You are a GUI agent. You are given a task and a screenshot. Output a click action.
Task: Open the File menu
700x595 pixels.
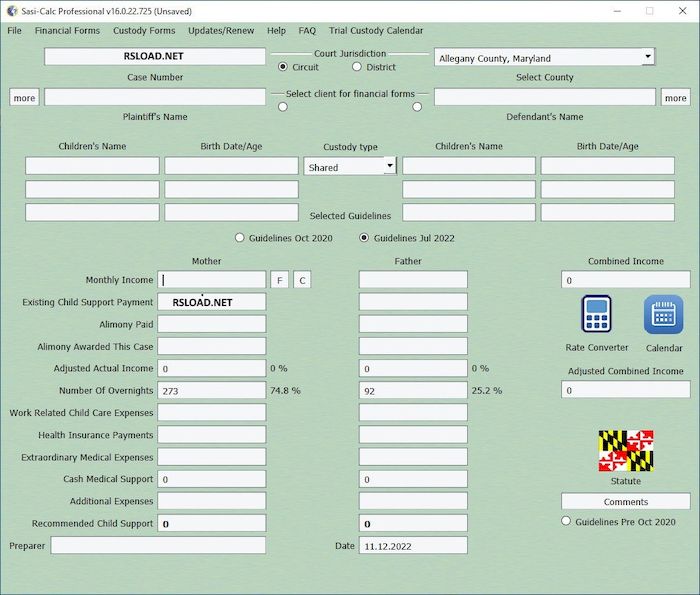[x=14, y=30]
